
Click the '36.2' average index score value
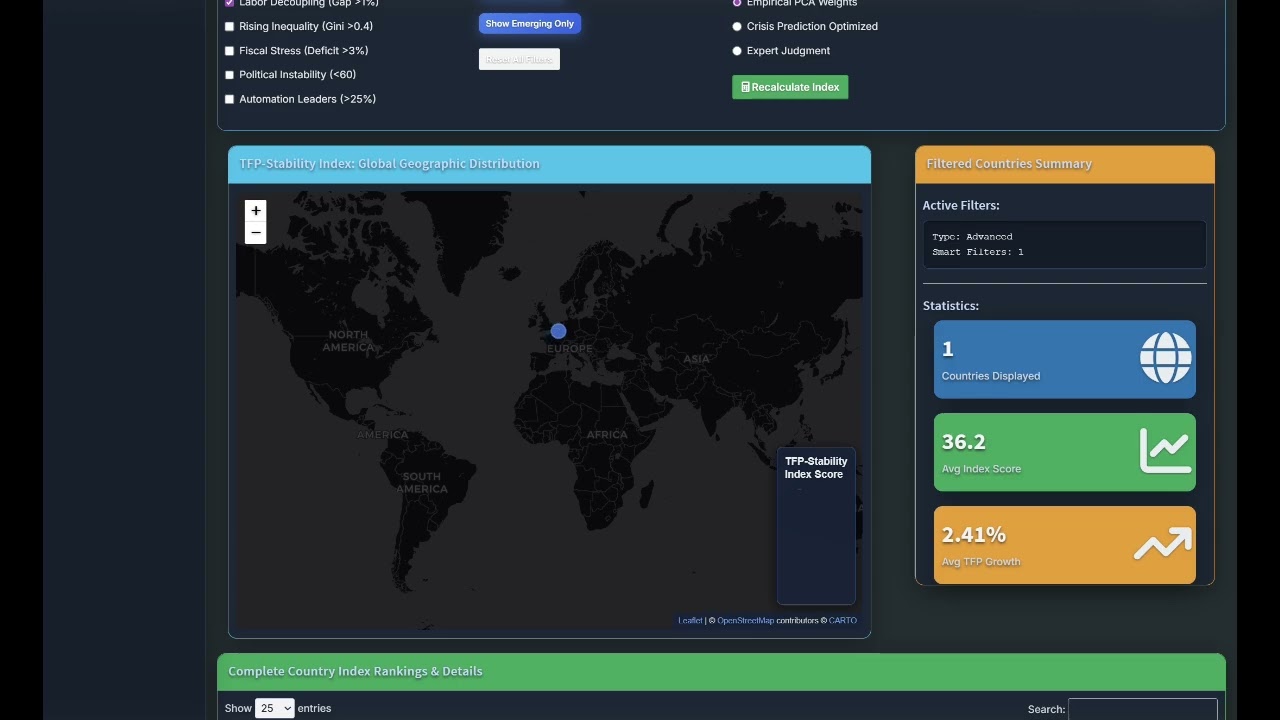click(x=964, y=442)
